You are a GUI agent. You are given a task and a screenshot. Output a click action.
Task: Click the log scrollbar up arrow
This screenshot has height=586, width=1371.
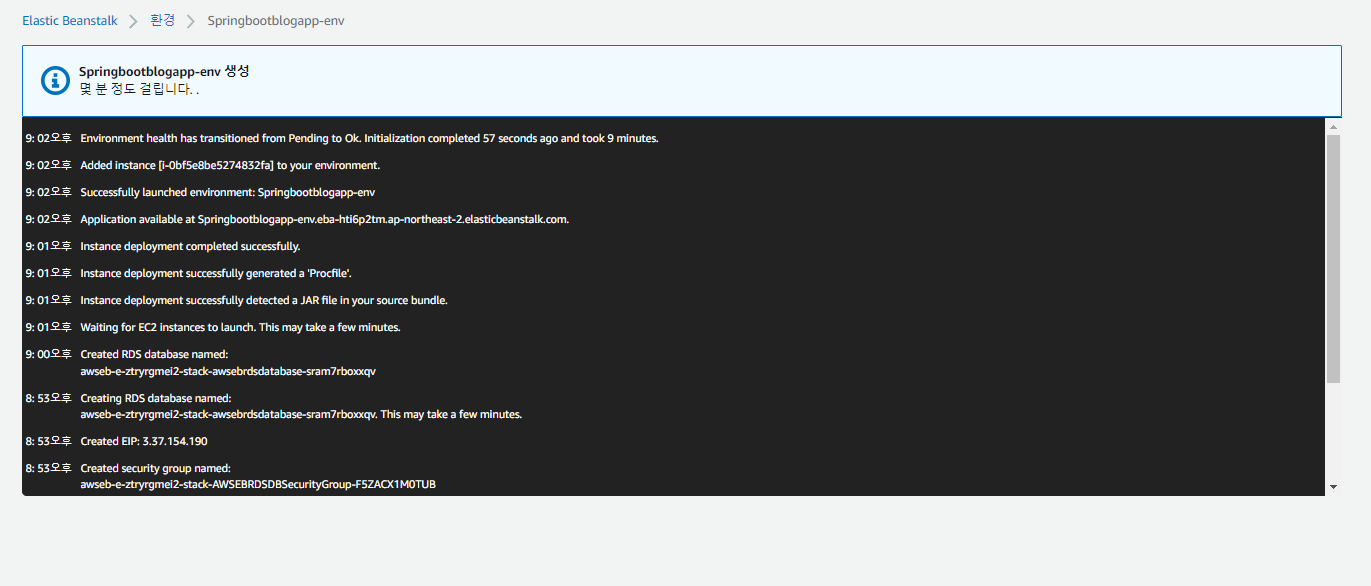[x=1333, y=126]
